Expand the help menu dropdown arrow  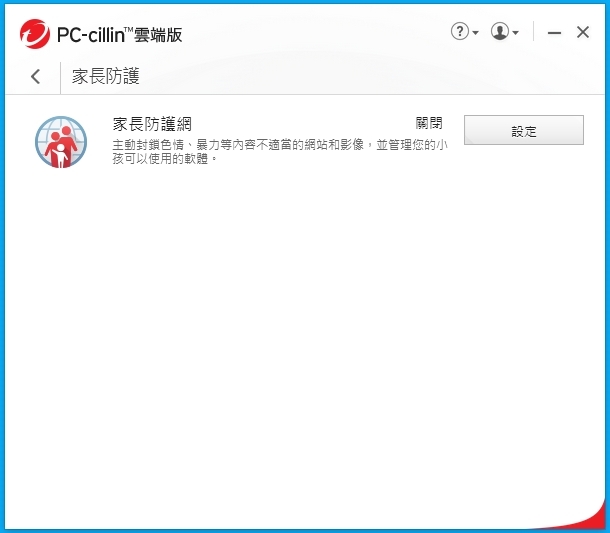coord(475,33)
